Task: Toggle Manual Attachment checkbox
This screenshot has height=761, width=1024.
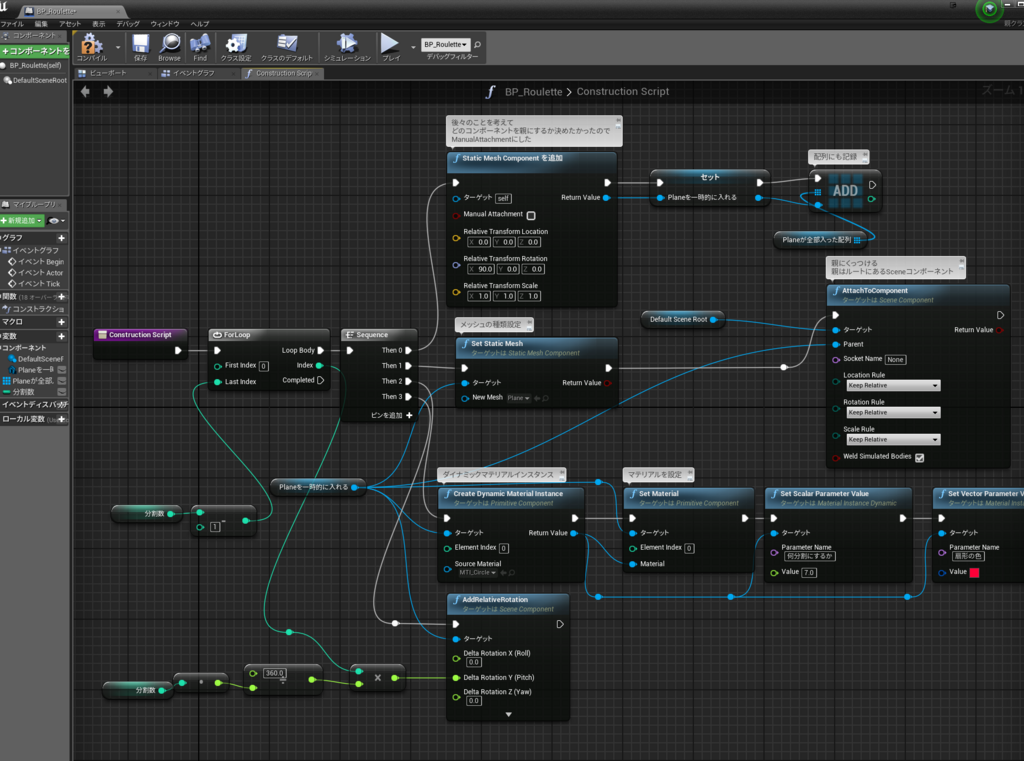Action: tap(531, 216)
